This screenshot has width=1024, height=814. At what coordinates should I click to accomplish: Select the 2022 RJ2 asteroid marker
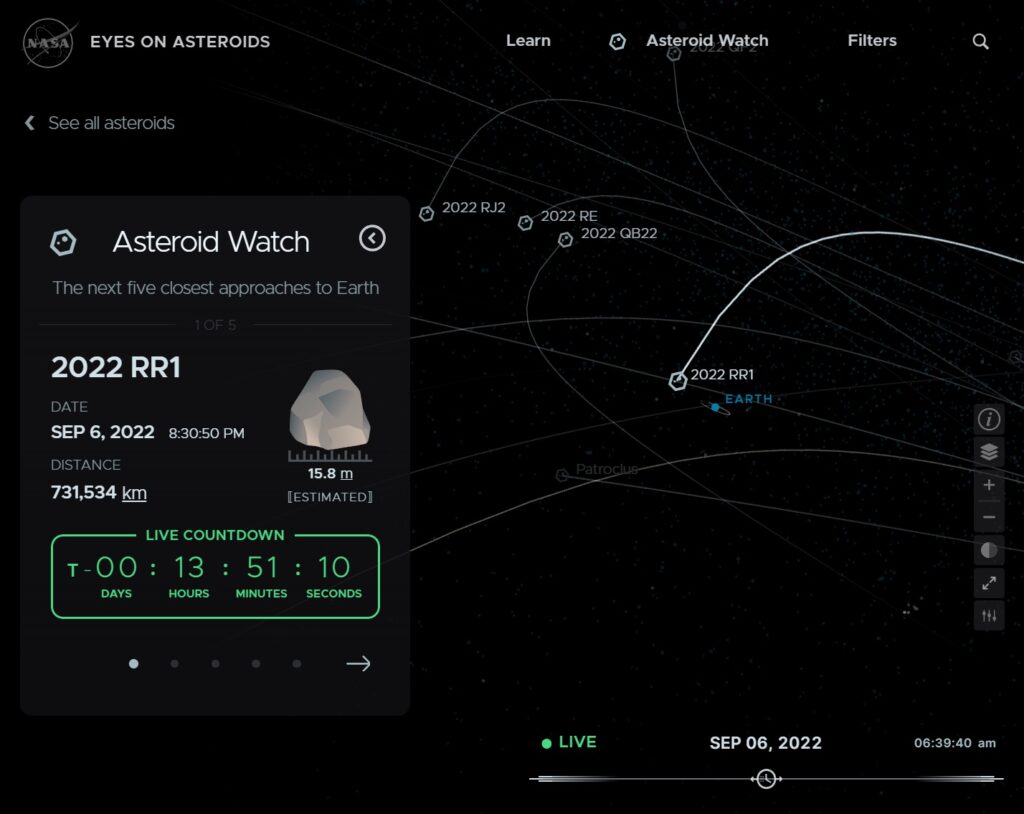pyautogui.click(x=426, y=214)
